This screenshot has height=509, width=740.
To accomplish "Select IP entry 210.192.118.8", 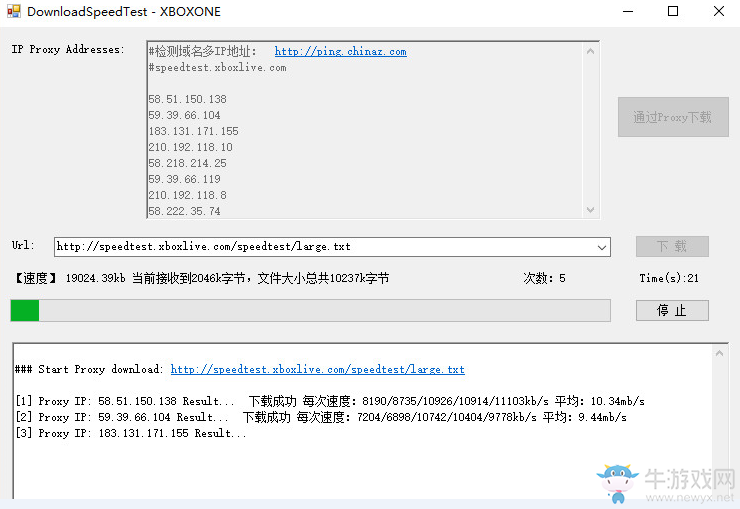I will (x=187, y=195).
